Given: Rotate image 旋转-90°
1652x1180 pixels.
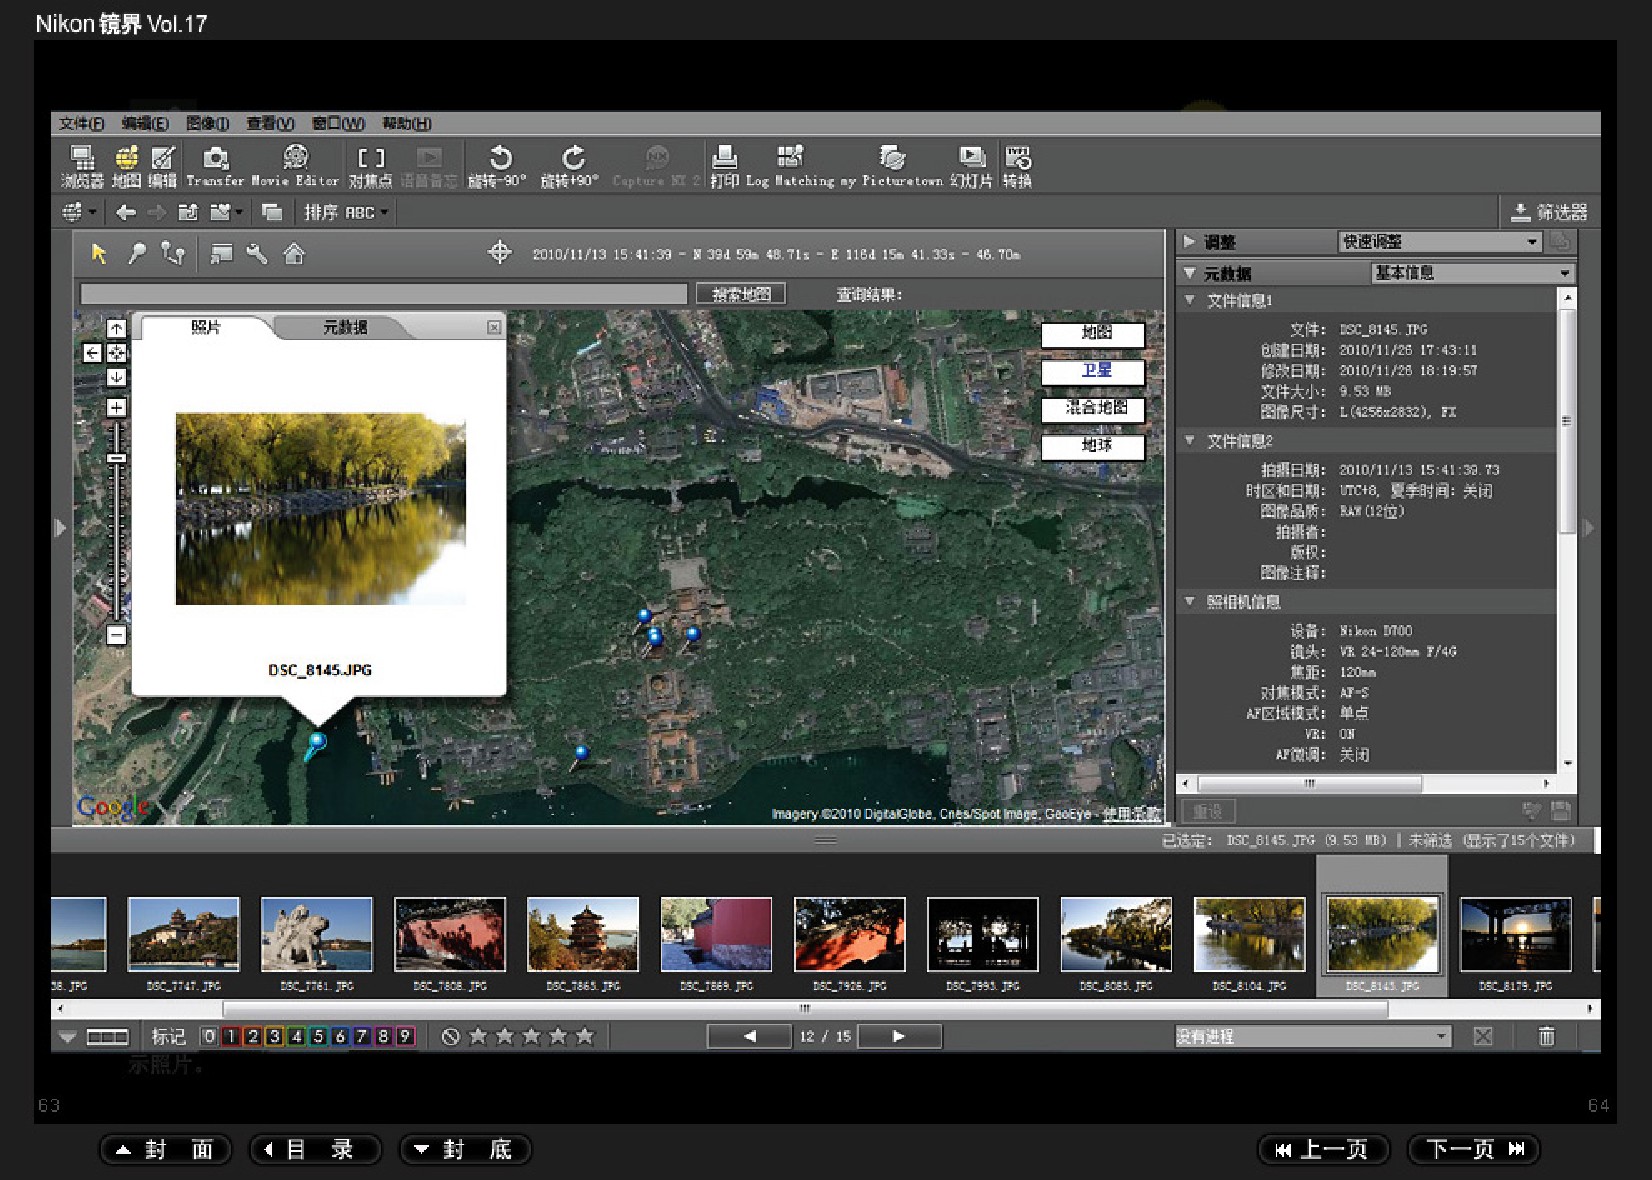Looking at the screenshot, I should (x=498, y=166).
